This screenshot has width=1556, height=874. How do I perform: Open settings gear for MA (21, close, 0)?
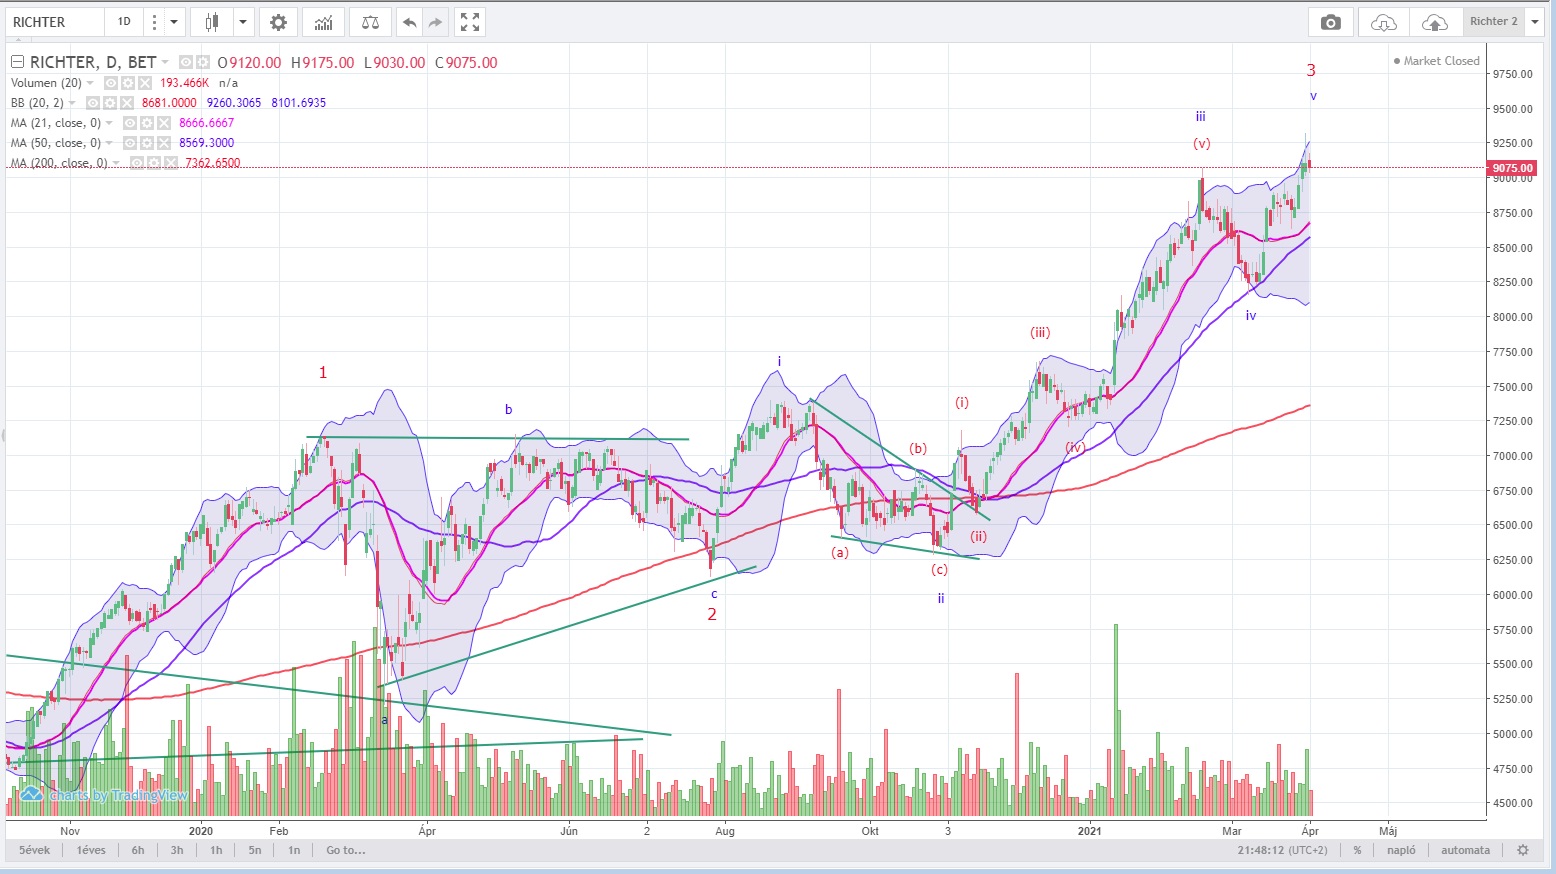[147, 123]
